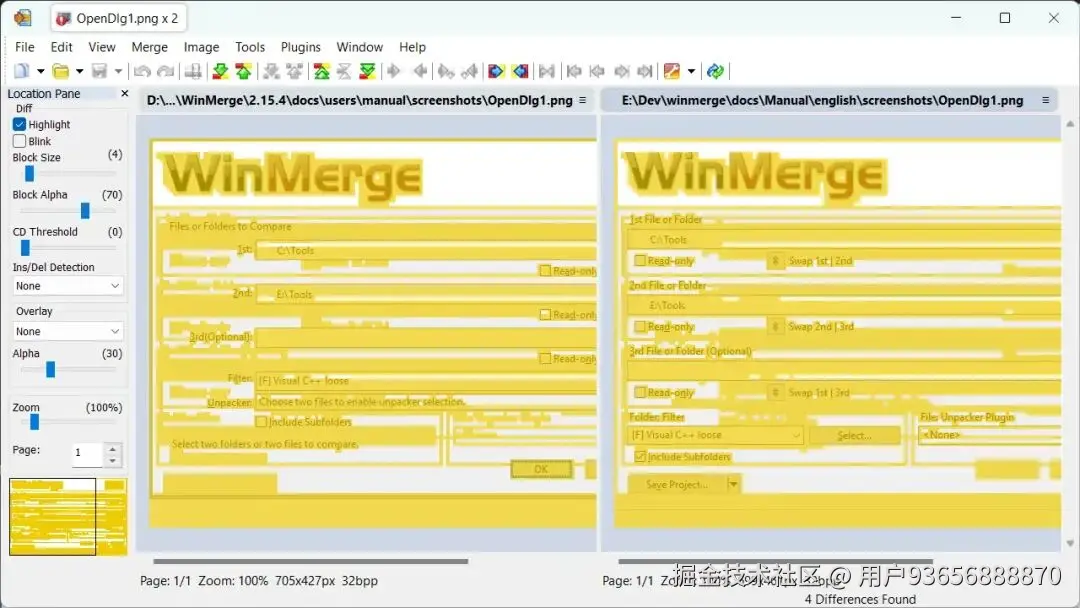Select the OpenDlg1.png x 2 tab
Viewport: 1080px width, 608px height.
click(118, 19)
